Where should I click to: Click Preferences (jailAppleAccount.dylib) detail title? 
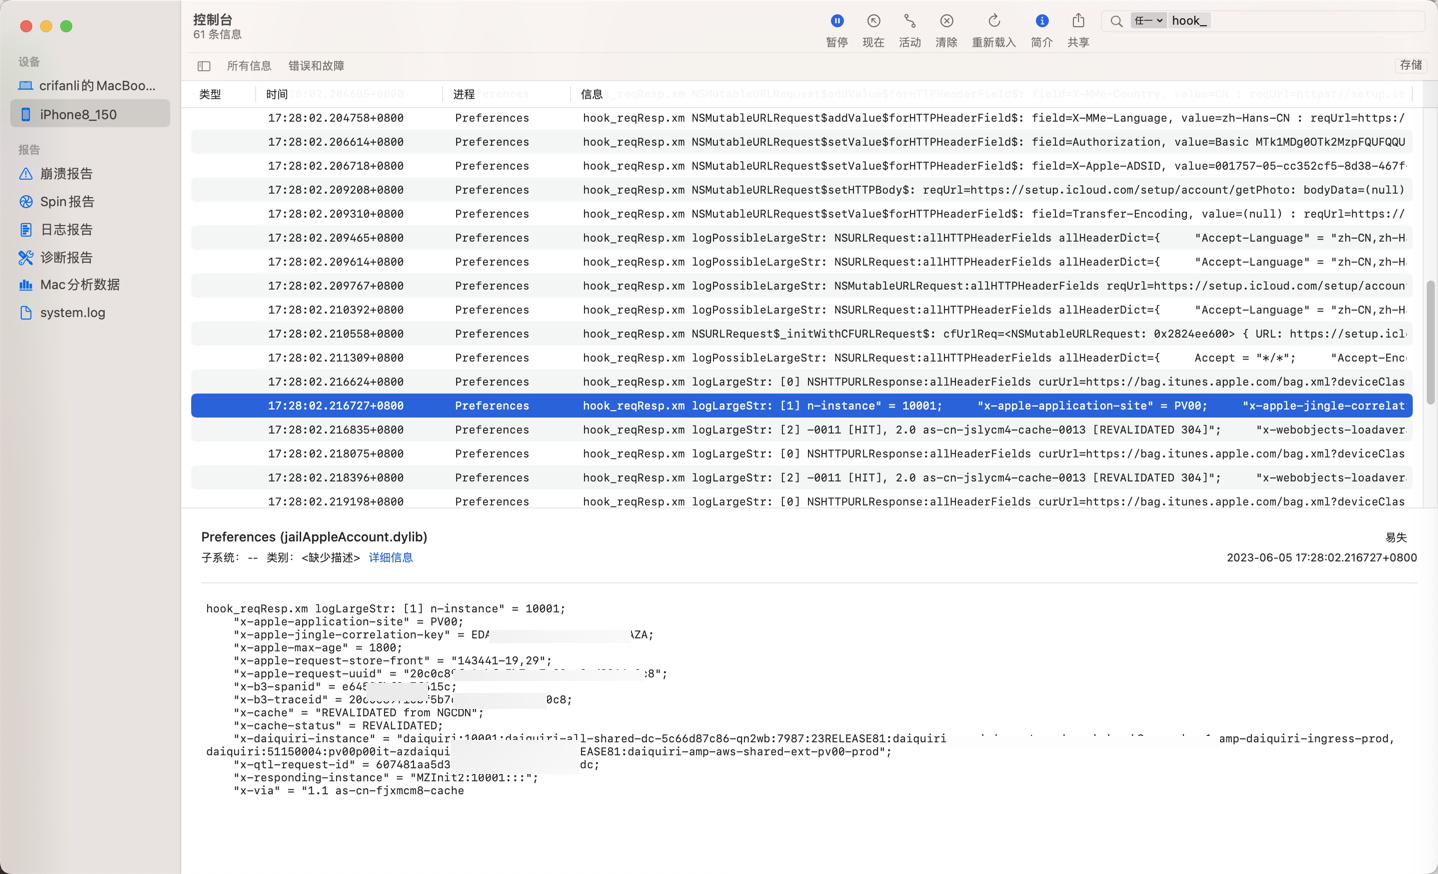click(314, 537)
